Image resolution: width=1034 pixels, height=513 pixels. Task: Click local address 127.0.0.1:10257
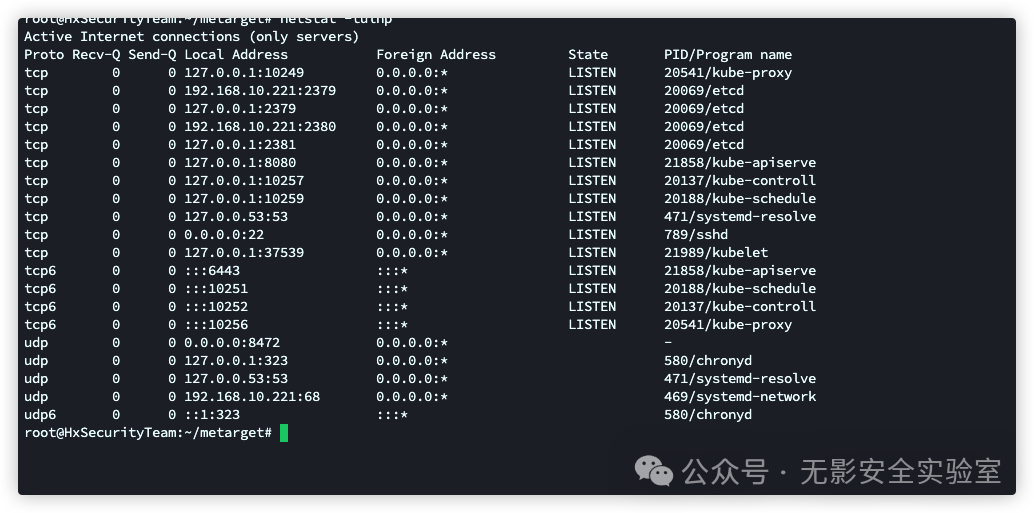[x=244, y=181]
